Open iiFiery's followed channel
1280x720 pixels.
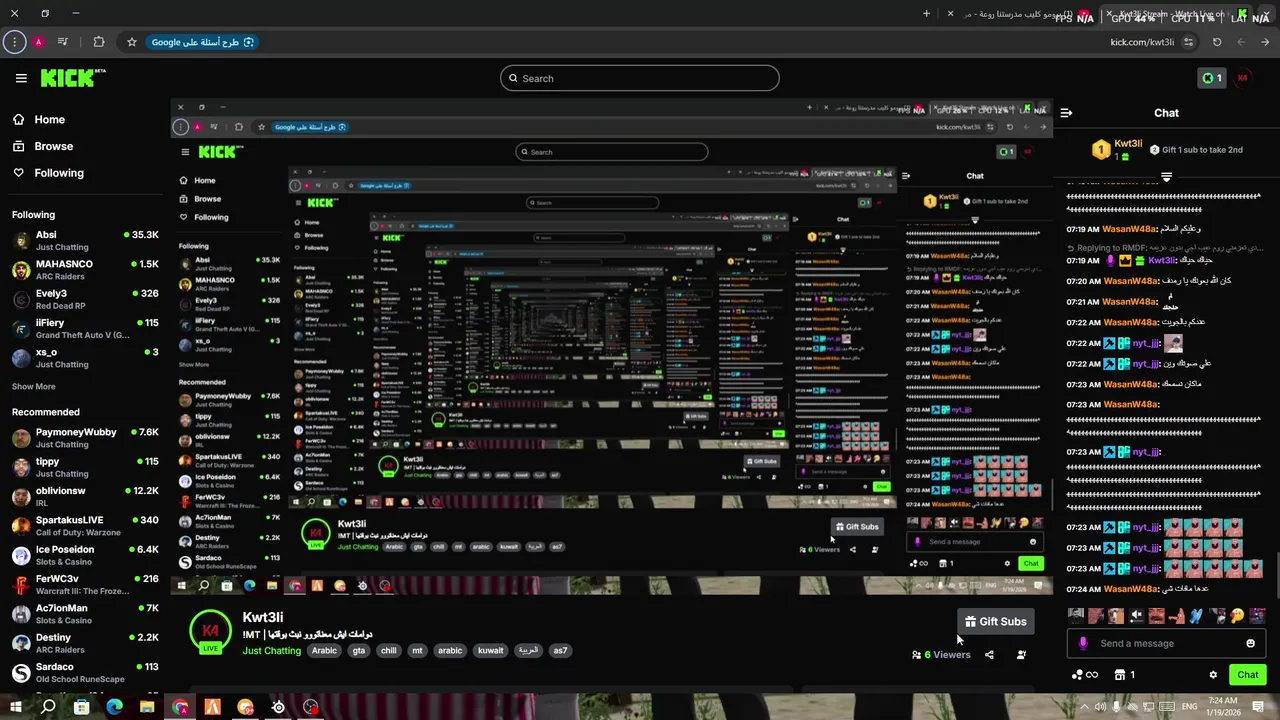coord(85,329)
